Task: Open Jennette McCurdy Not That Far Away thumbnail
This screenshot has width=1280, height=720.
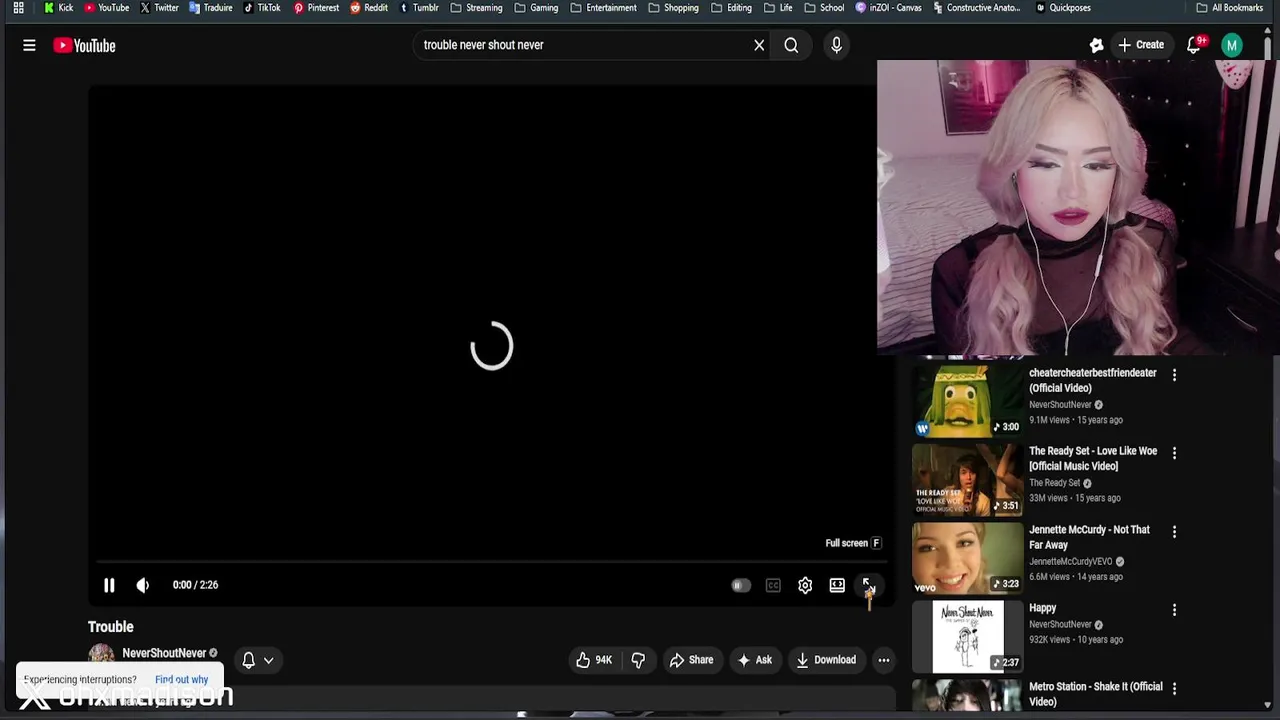Action: pyautogui.click(x=967, y=558)
